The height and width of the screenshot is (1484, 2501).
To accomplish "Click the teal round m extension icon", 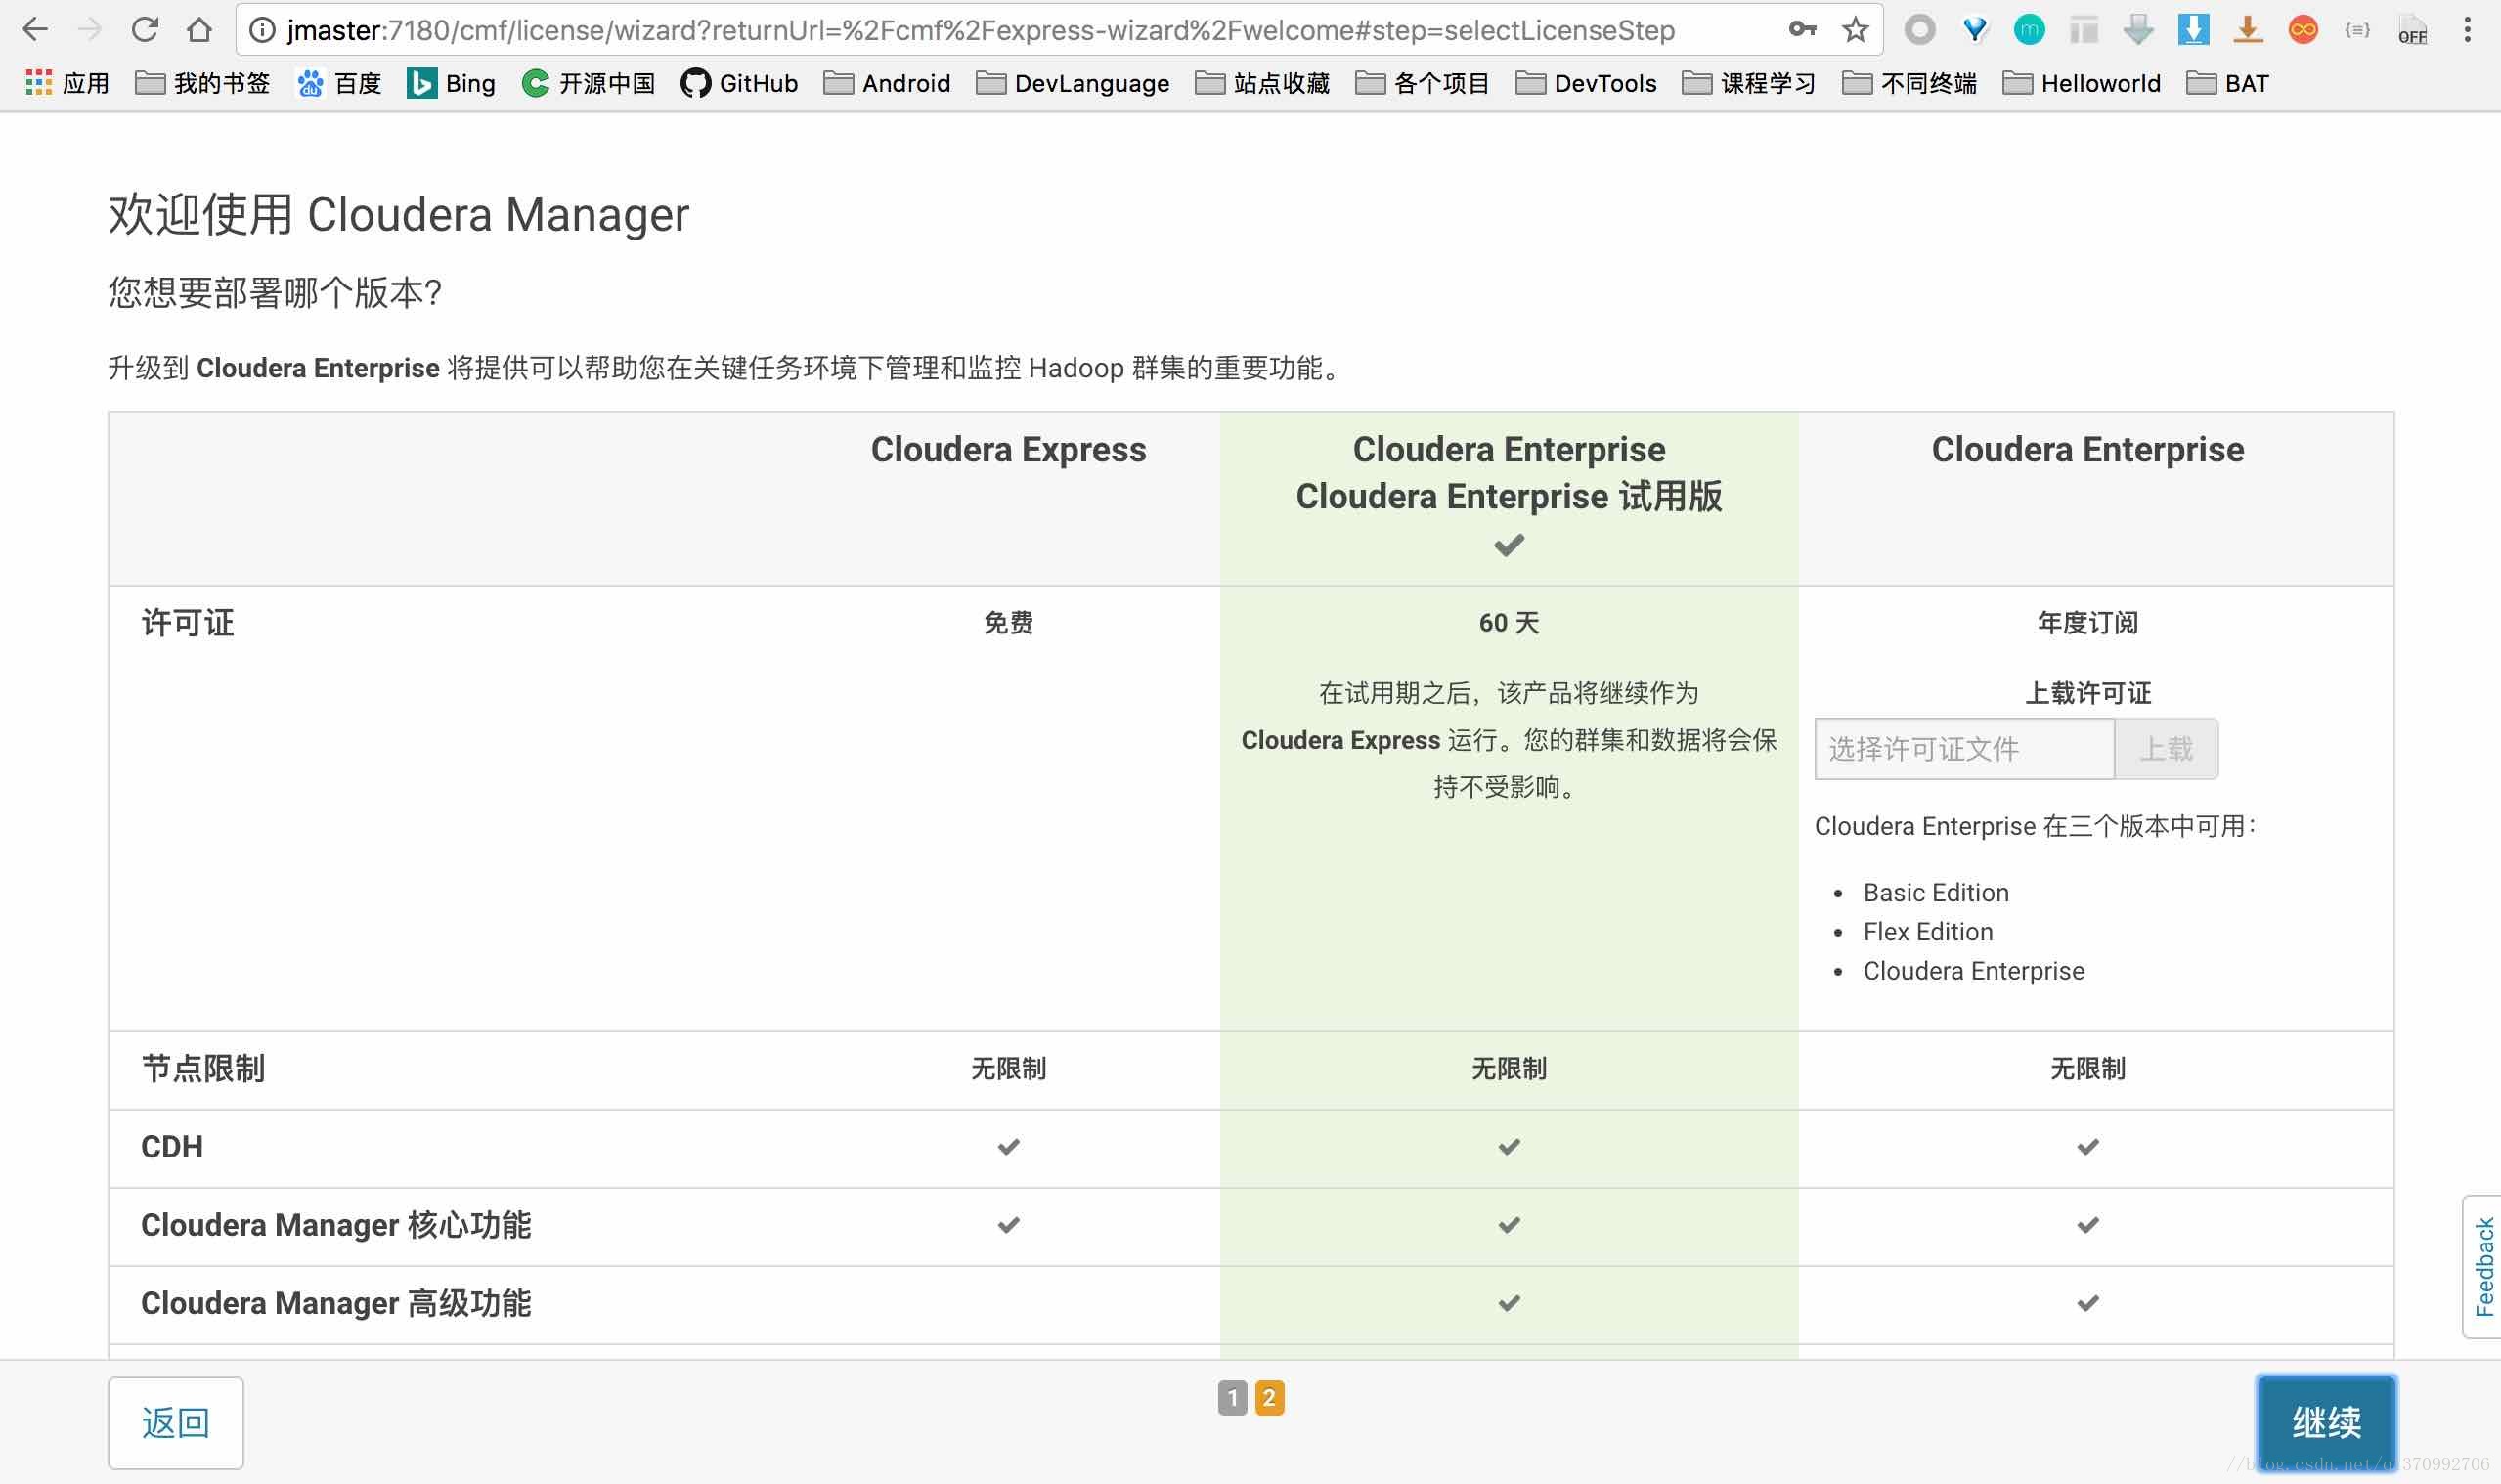I will pyautogui.click(x=2029, y=30).
